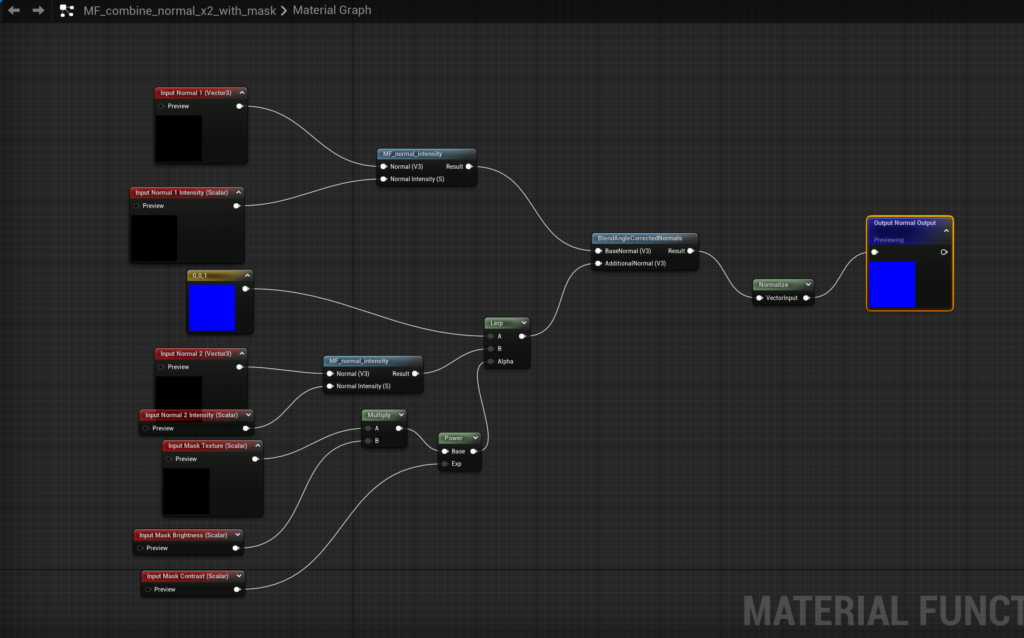Click Output Normal Output input pin
Screen dimensions: 1024x638
coord(874,252)
